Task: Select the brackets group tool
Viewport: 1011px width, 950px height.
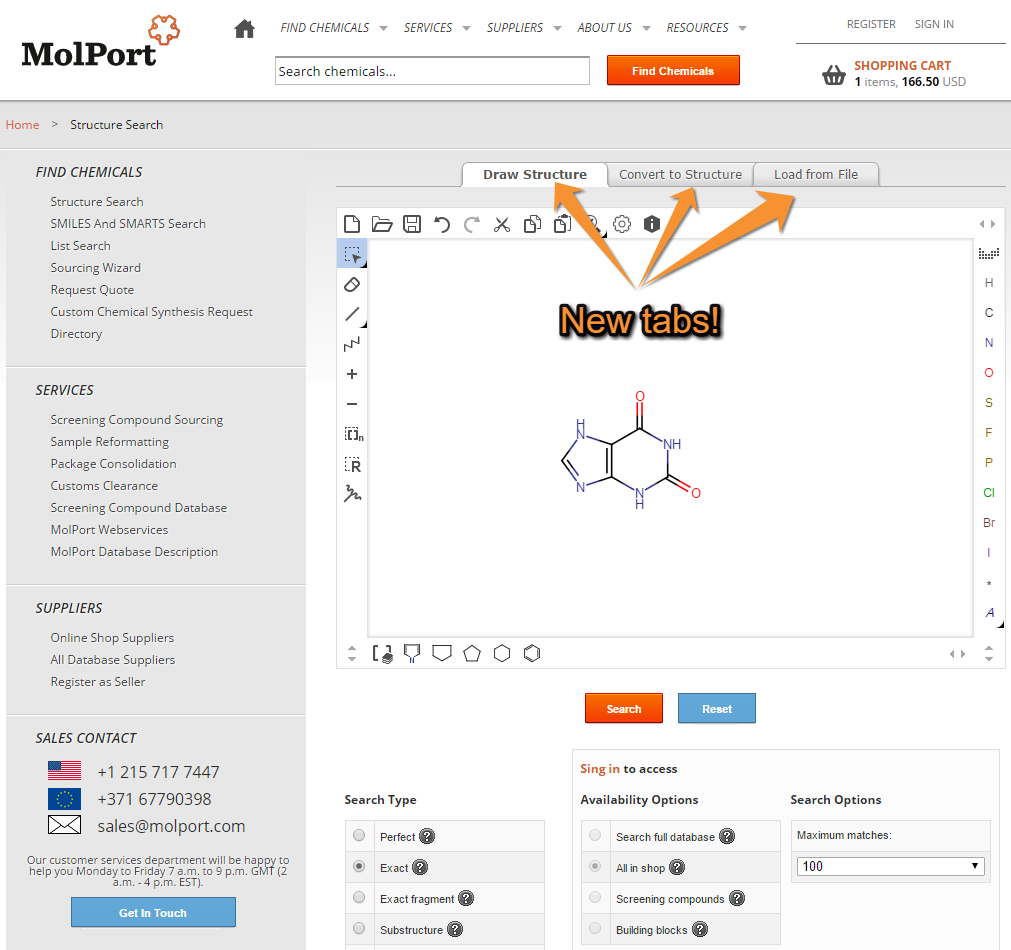Action: point(353,434)
